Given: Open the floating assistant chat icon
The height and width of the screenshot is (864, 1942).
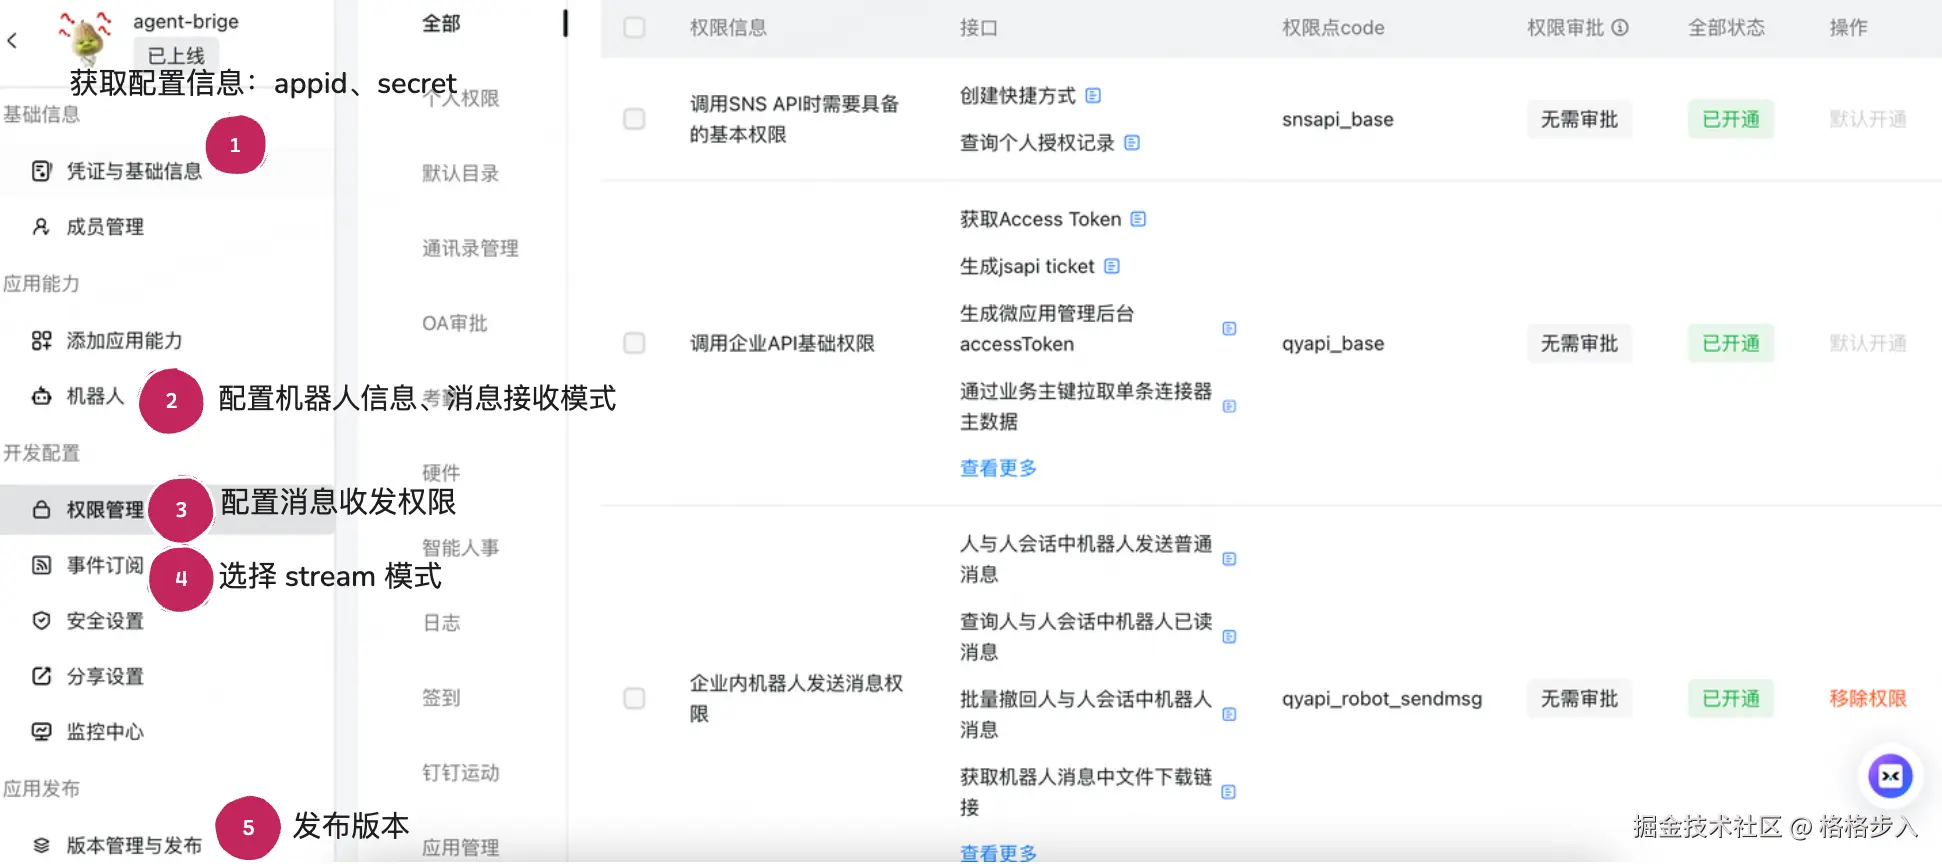Looking at the screenshot, I should click(x=1890, y=776).
